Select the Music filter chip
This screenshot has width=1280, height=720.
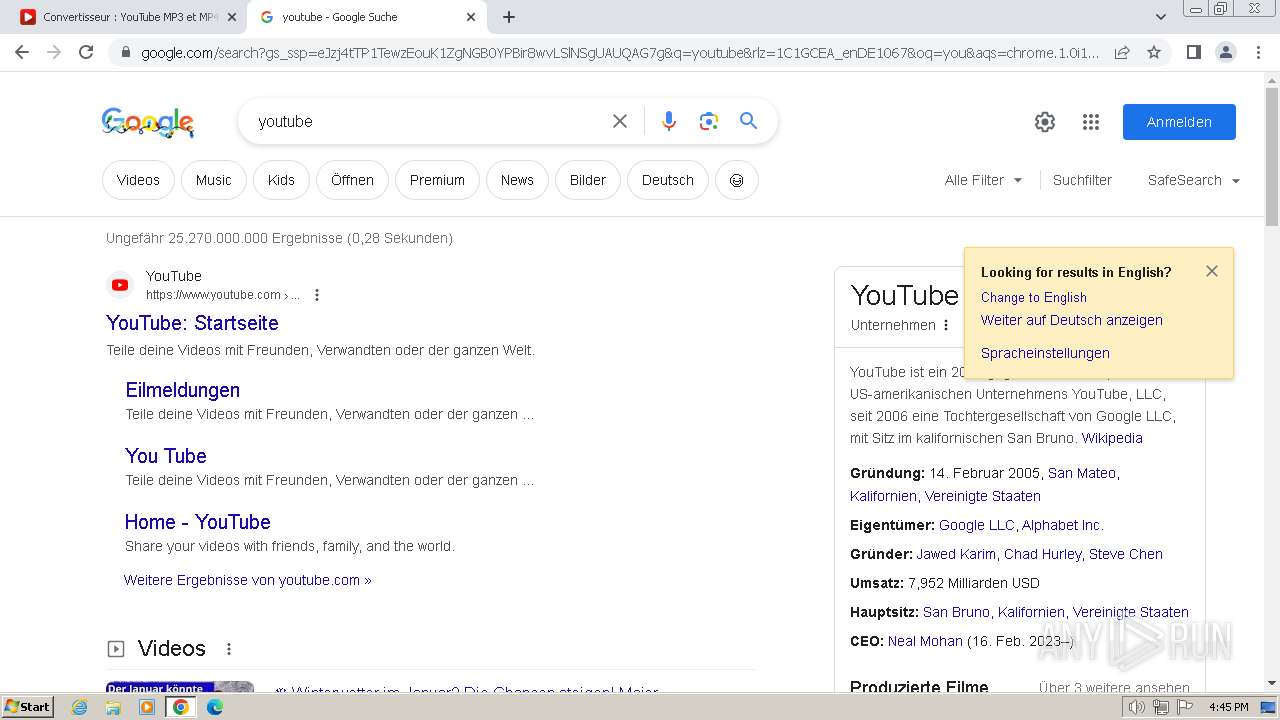pos(213,180)
